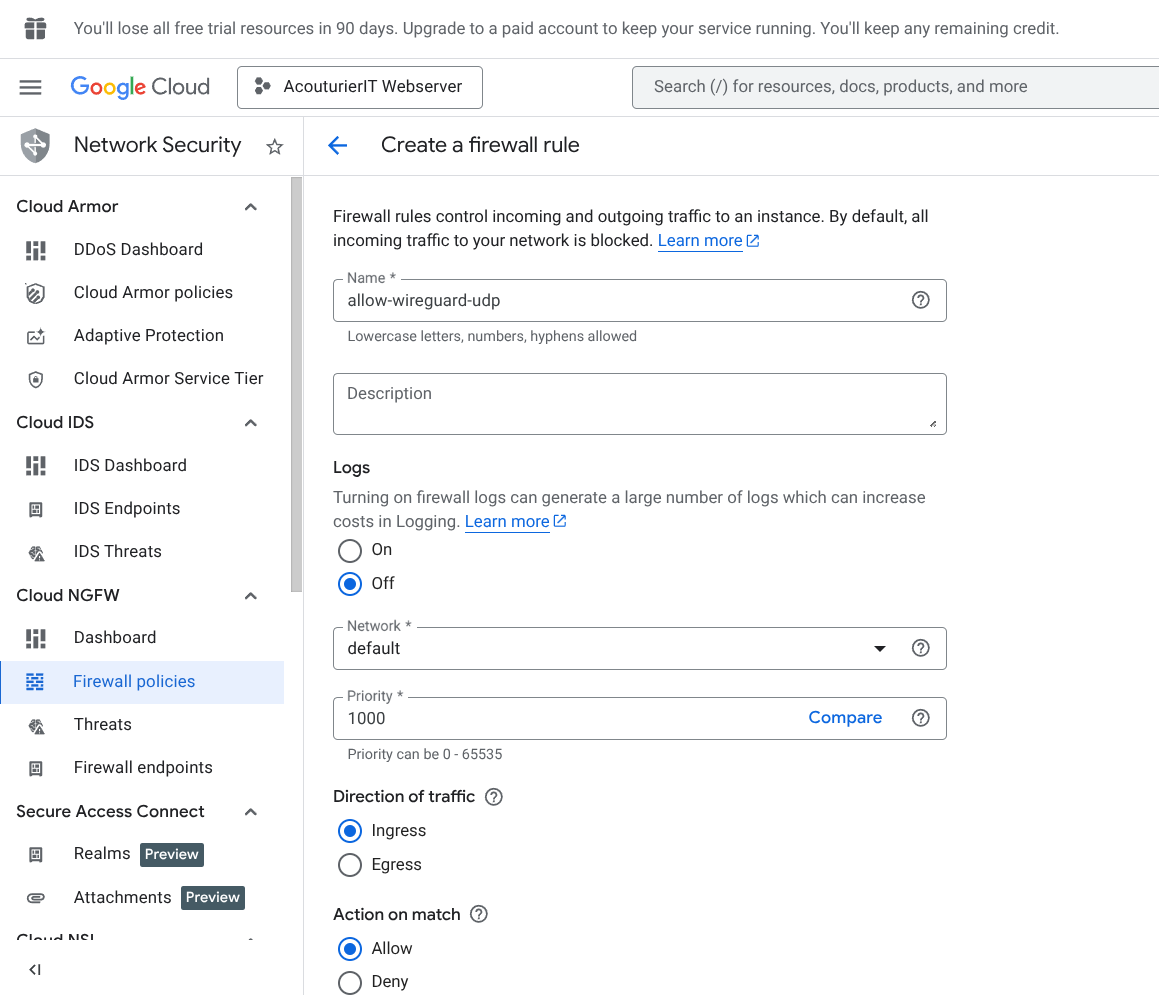Open the help tooltip beside the Name field
The height and width of the screenshot is (995, 1159).
pos(920,300)
